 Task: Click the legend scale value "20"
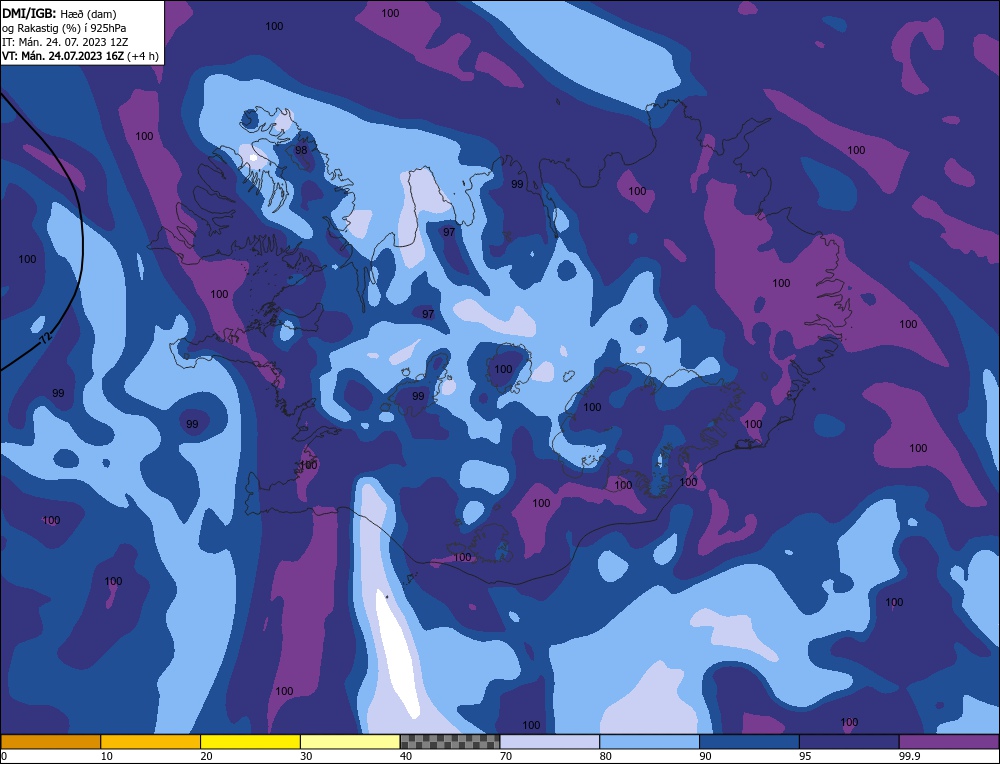click(x=207, y=756)
